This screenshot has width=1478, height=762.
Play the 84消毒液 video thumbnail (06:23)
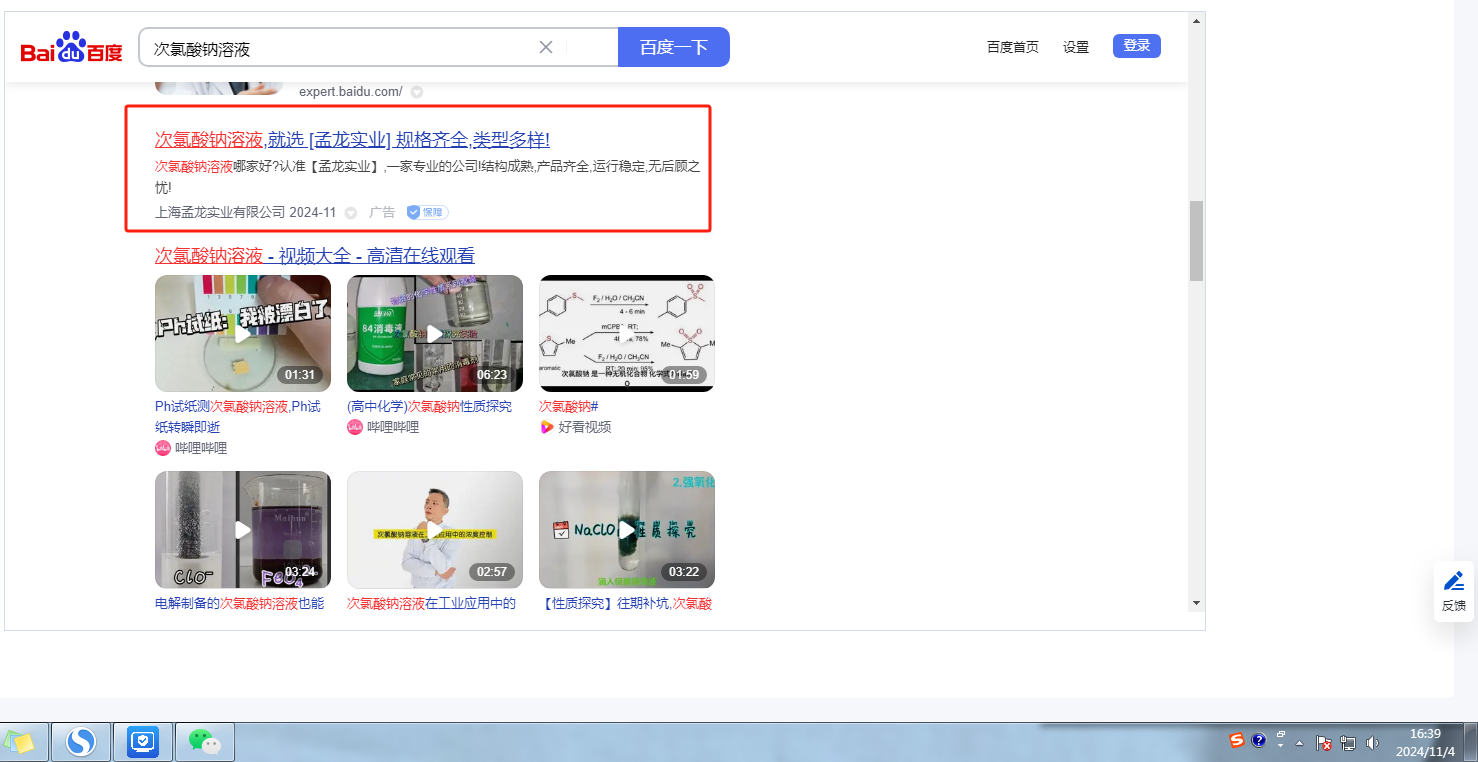pos(435,333)
